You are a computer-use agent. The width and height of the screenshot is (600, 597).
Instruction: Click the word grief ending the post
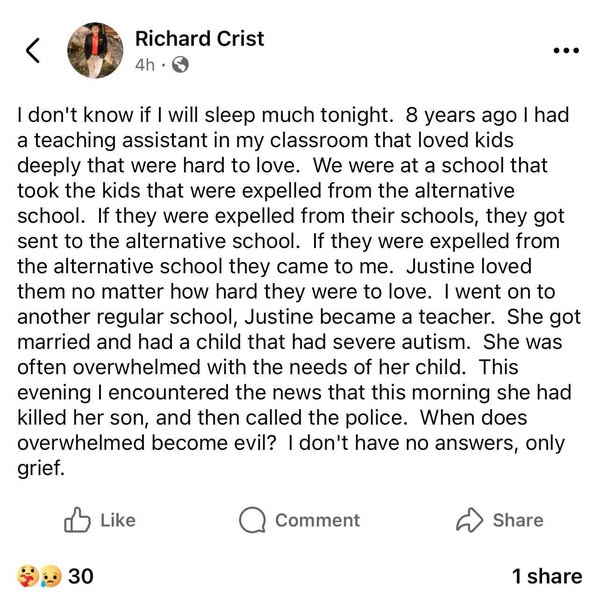click(41, 467)
